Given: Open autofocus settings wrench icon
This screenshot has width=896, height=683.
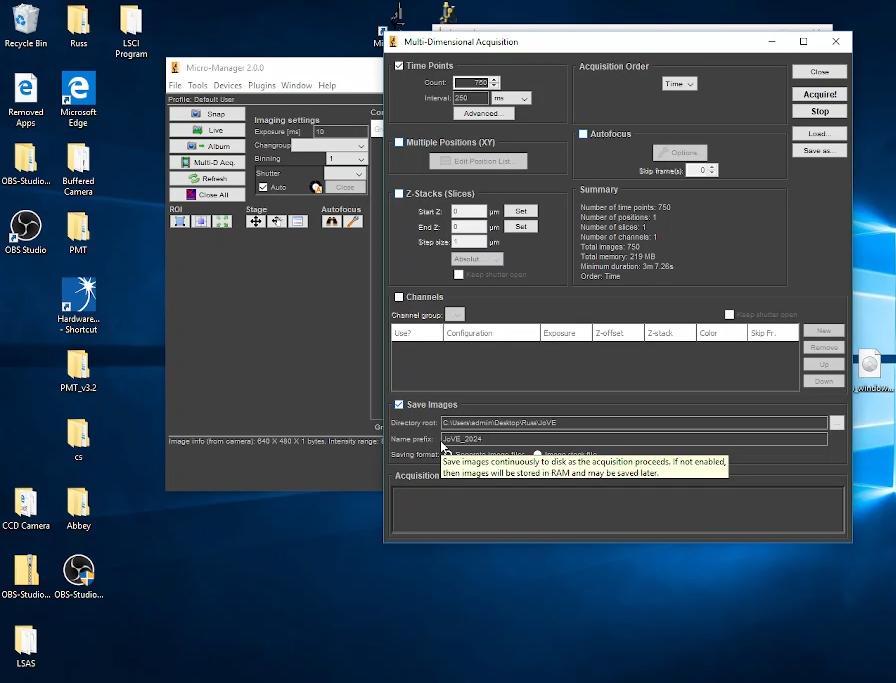Looking at the screenshot, I should pos(352,222).
